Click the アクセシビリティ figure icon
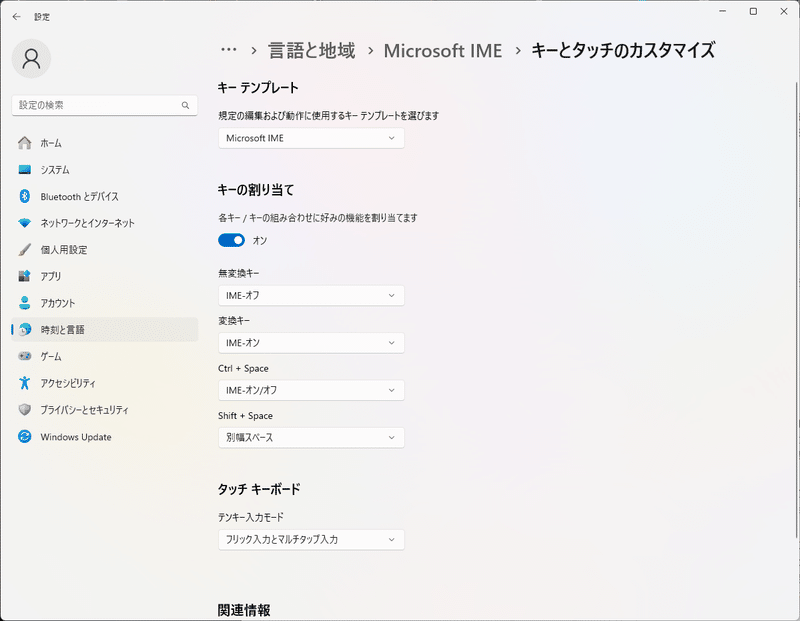Screen dimensions: 800x621 click(x=24, y=383)
